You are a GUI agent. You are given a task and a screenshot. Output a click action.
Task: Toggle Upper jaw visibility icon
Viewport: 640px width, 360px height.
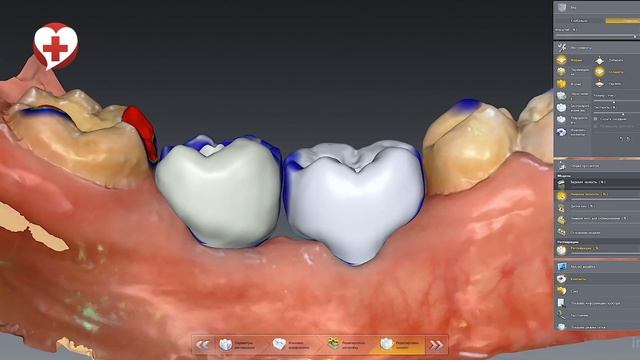[562, 183]
